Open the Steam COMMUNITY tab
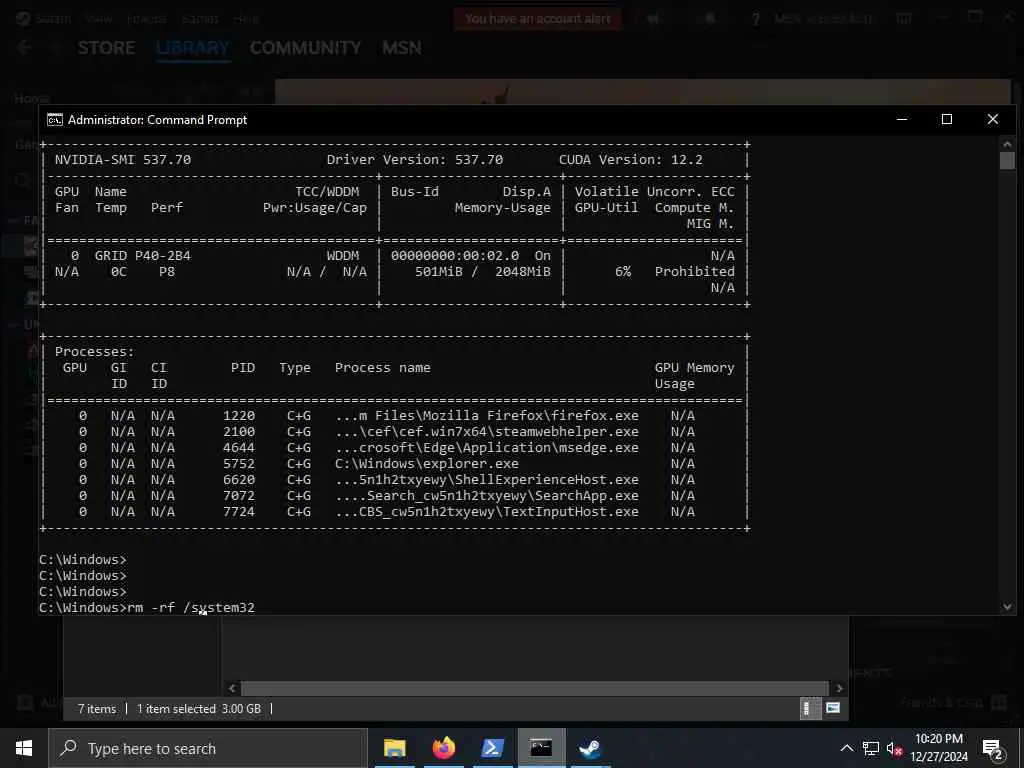The width and height of the screenshot is (1024, 768). coord(305,48)
